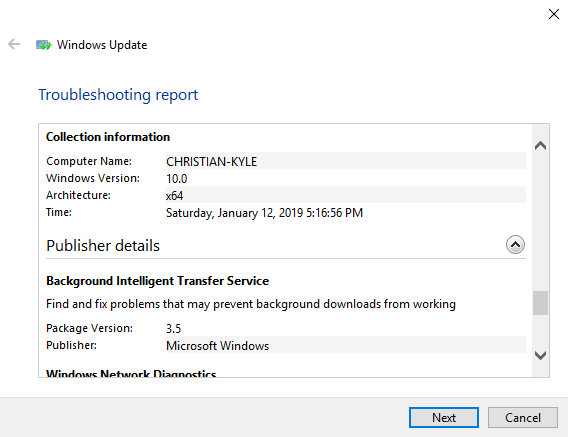Click the Publisher: label
The width and height of the screenshot is (568, 437).
click(x=71, y=345)
